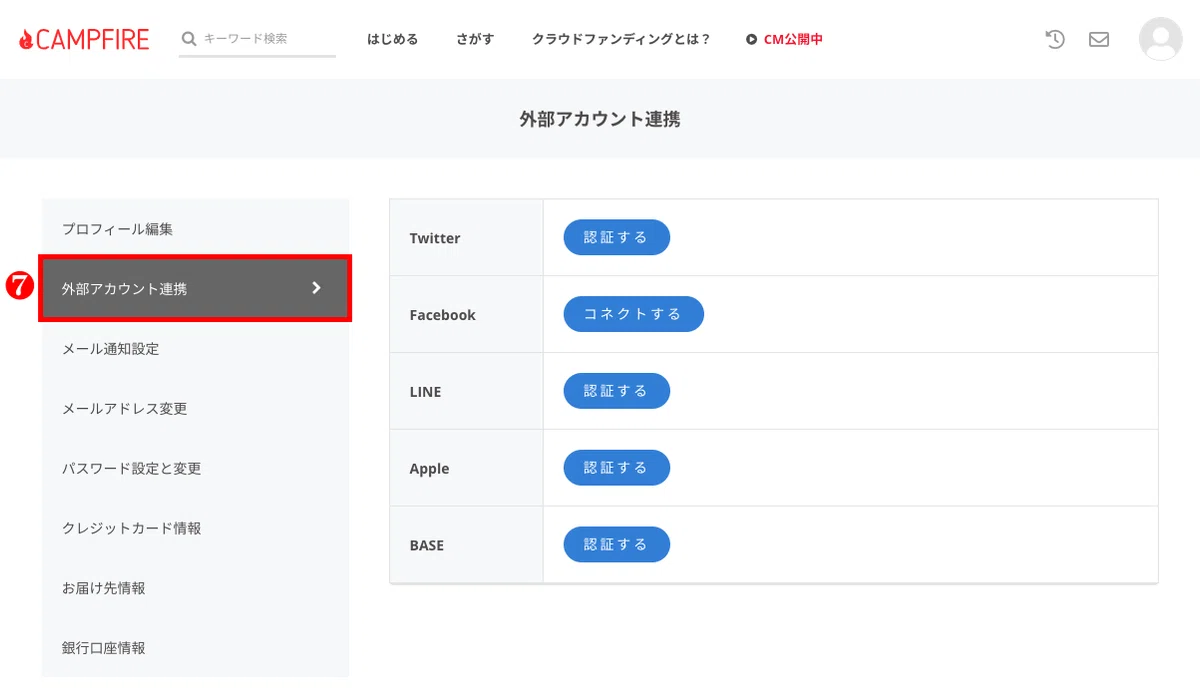Viewport: 1200px width, 696px height.
Task: Open the はじめる menu item
Action: pyautogui.click(x=392, y=39)
